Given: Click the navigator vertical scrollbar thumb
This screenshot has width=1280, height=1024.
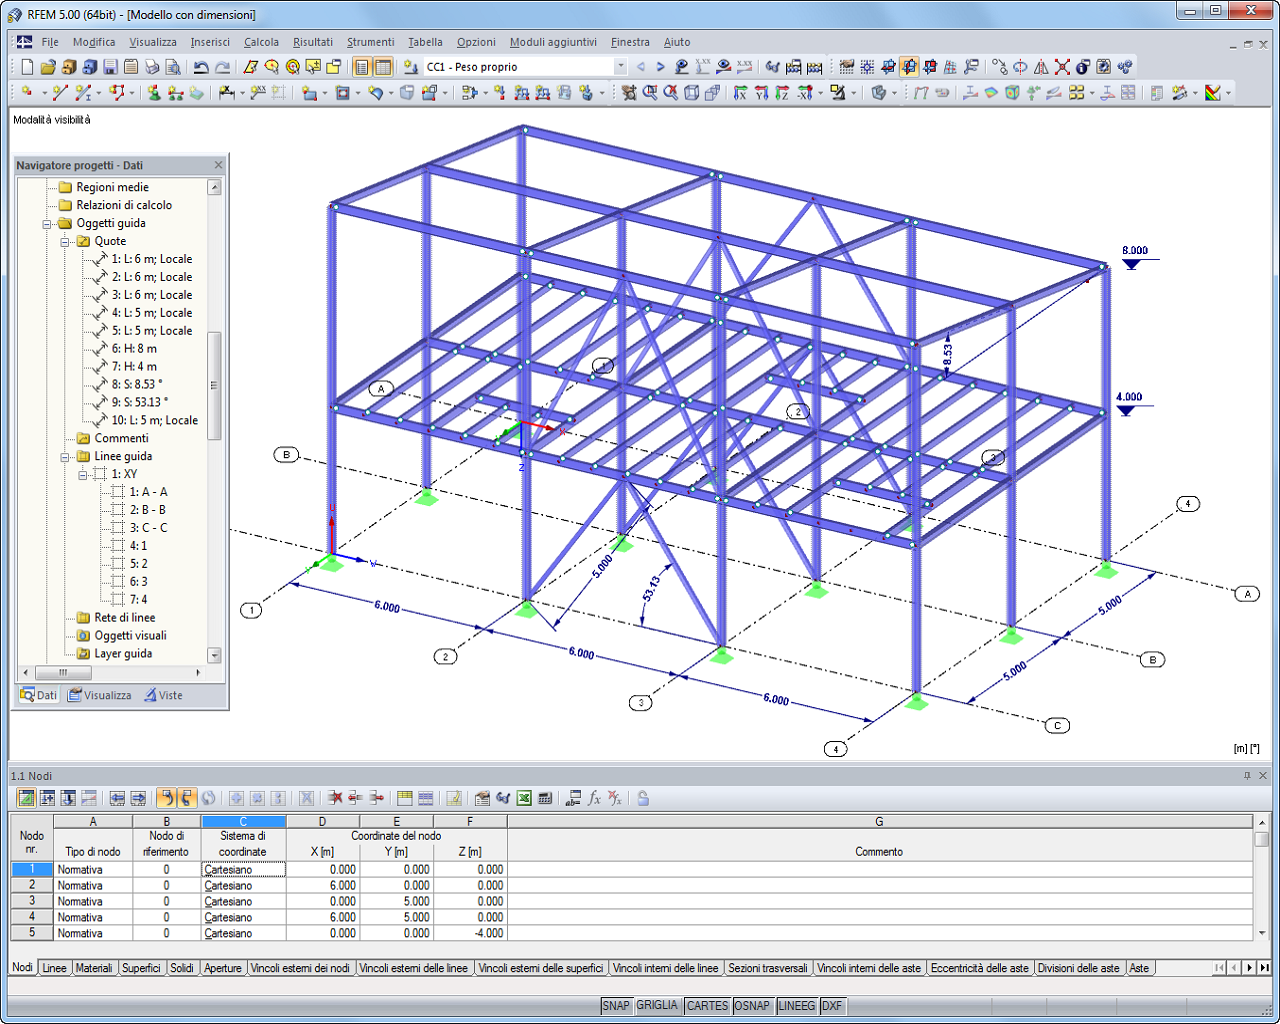Looking at the screenshot, I should [x=214, y=385].
